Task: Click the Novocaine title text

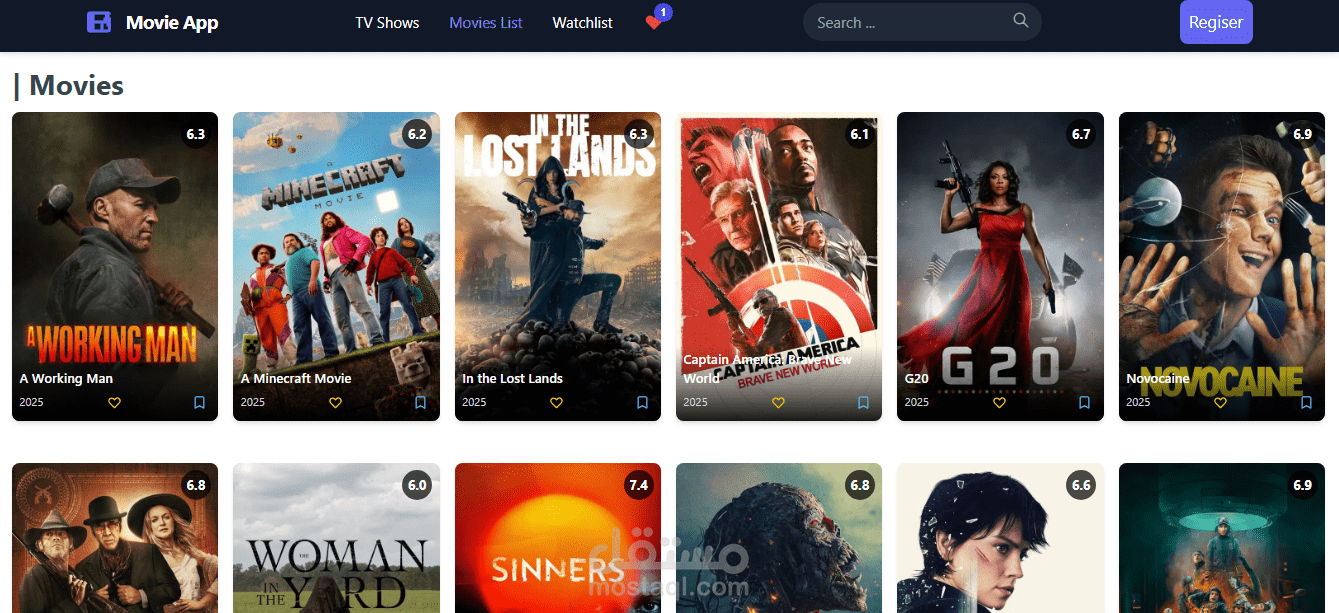Action: [x=1158, y=379]
